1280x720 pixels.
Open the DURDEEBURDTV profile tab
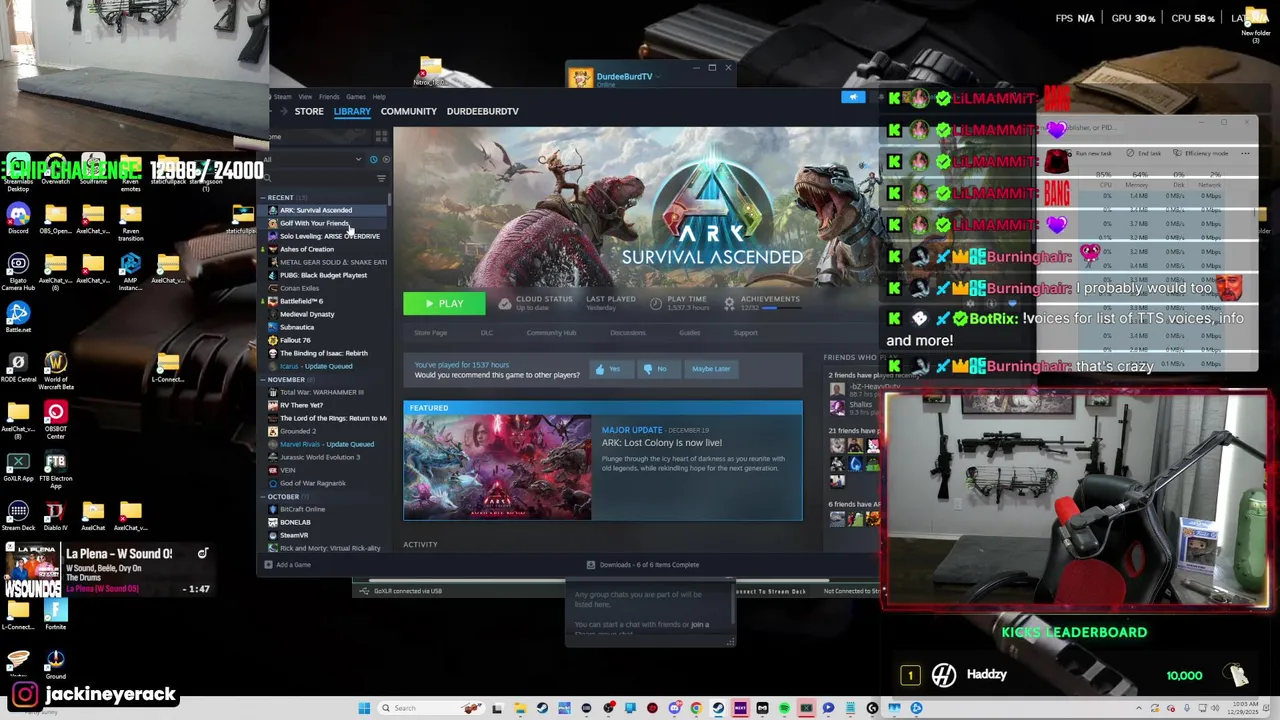click(482, 111)
